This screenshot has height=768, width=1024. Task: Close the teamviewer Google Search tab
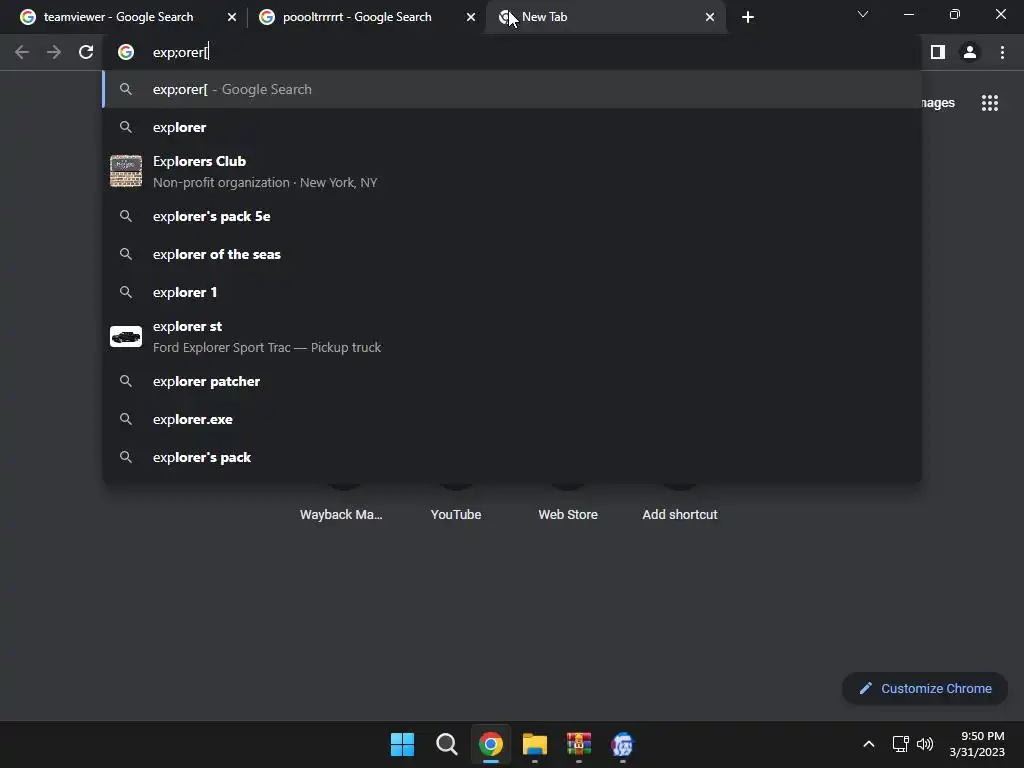(x=232, y=17)
